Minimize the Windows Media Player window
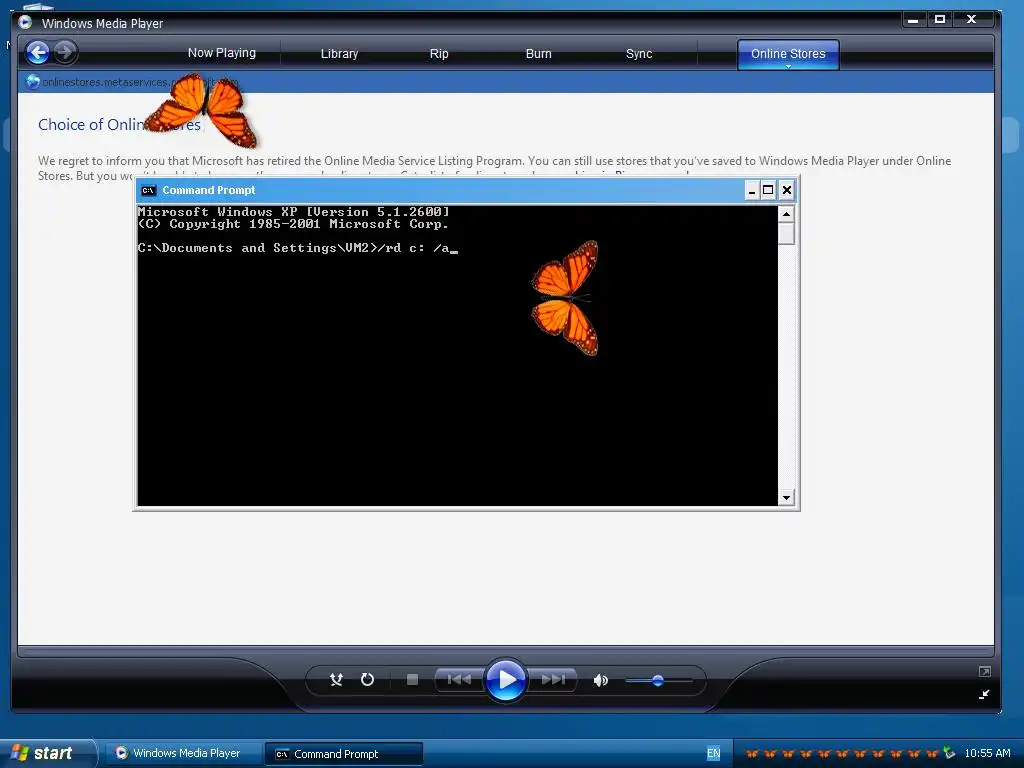Viewport: 1024px width, 768px height. tap(913, 20)
